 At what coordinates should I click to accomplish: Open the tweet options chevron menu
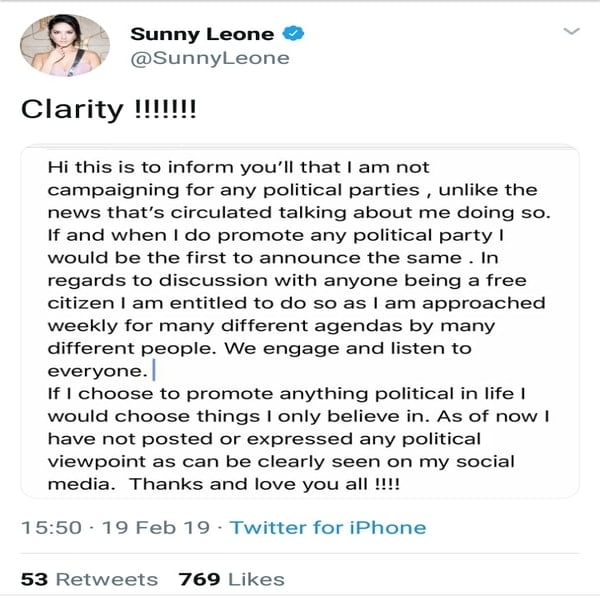click(x=571, y=32)
